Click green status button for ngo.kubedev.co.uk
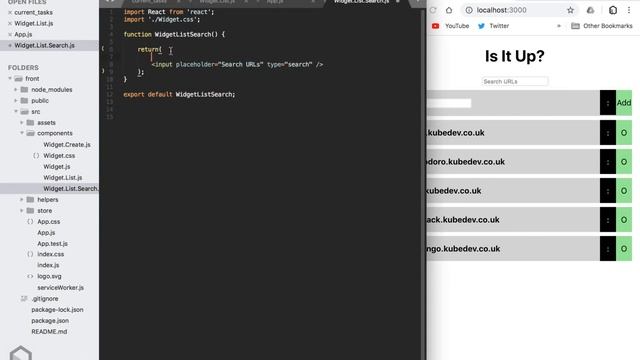The width and height of the screenshot is (640, 360). point(624,249)
